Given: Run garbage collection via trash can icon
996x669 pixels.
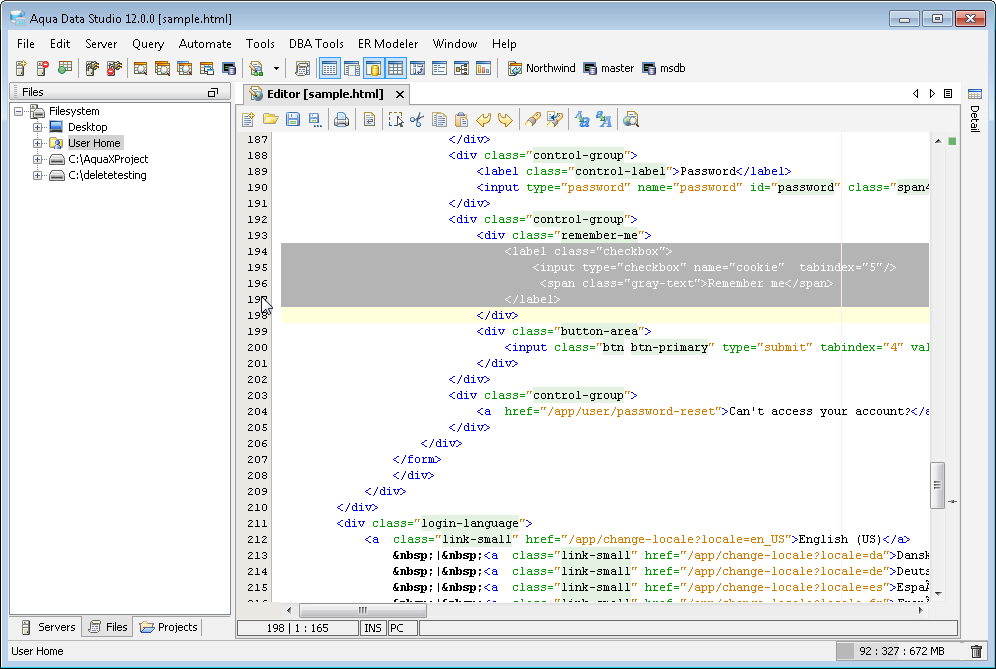Looking at the screenshot, I should coord(976,651).
